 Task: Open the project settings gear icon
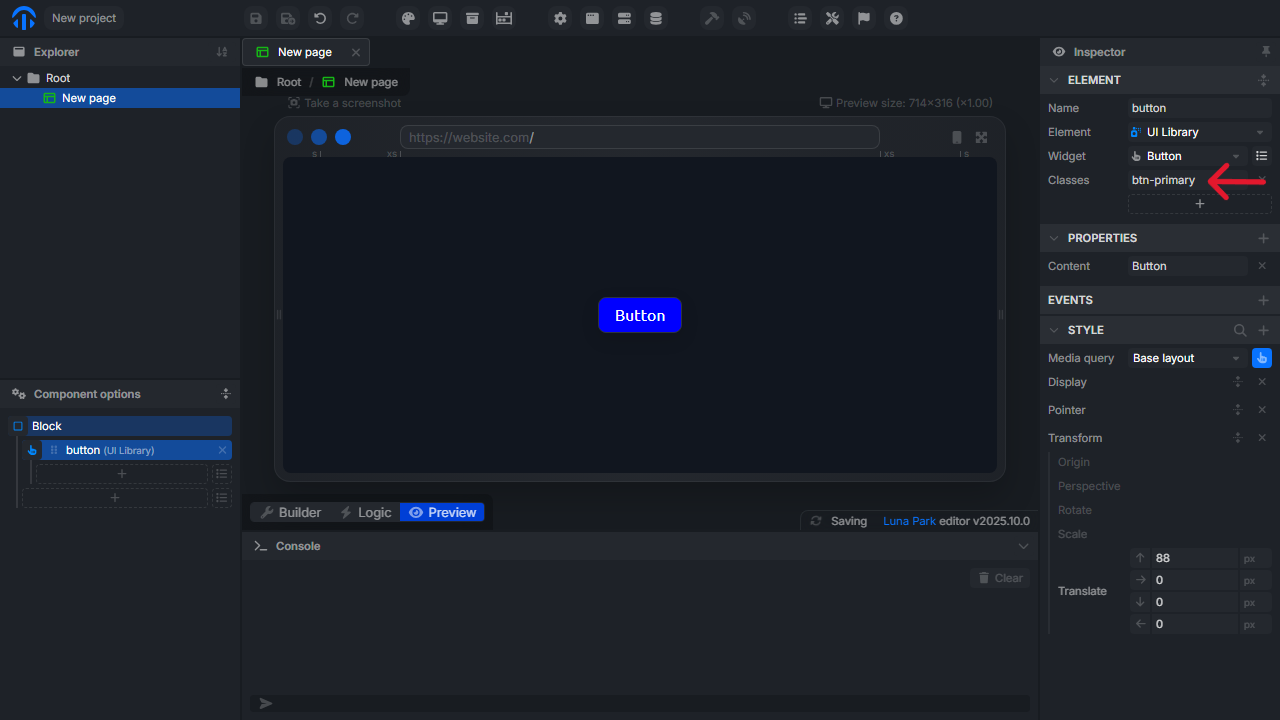coord(560,18)
